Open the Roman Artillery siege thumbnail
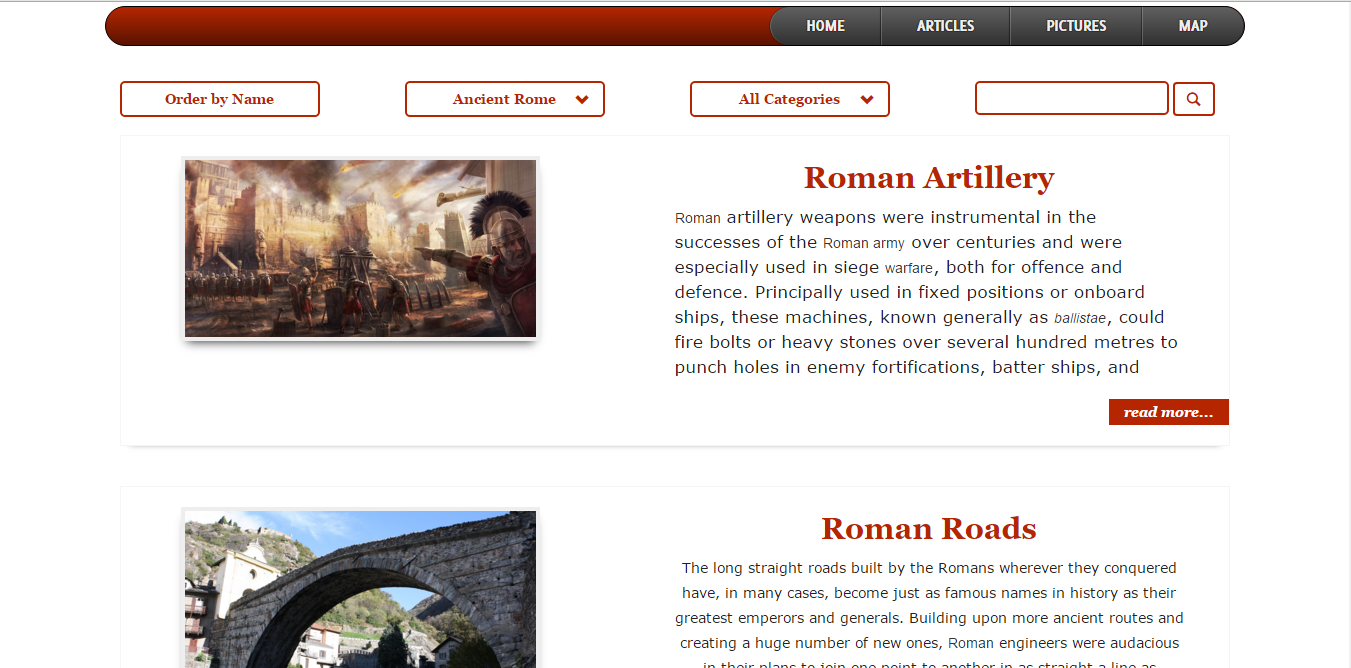 (360, 248)
